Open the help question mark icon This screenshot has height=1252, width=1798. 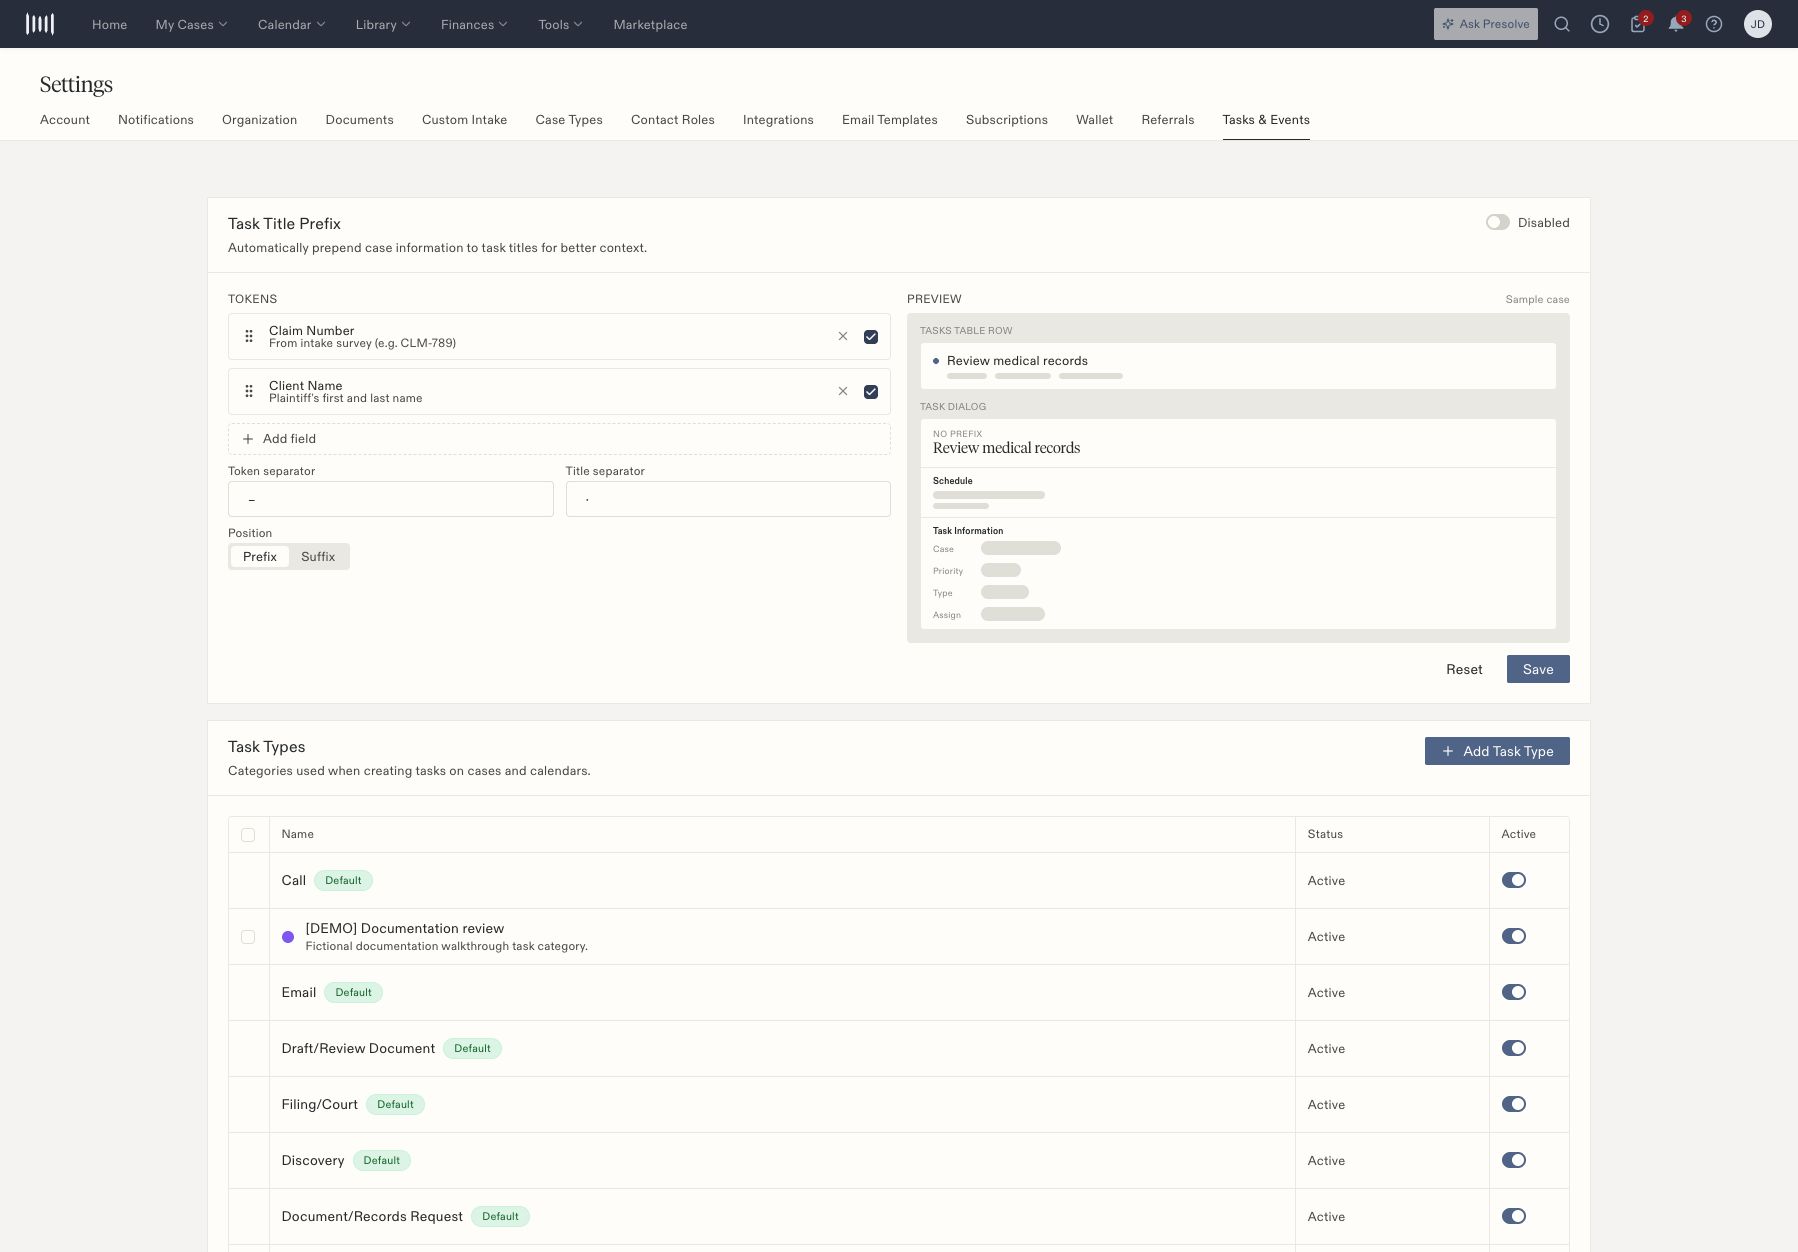1714,24
